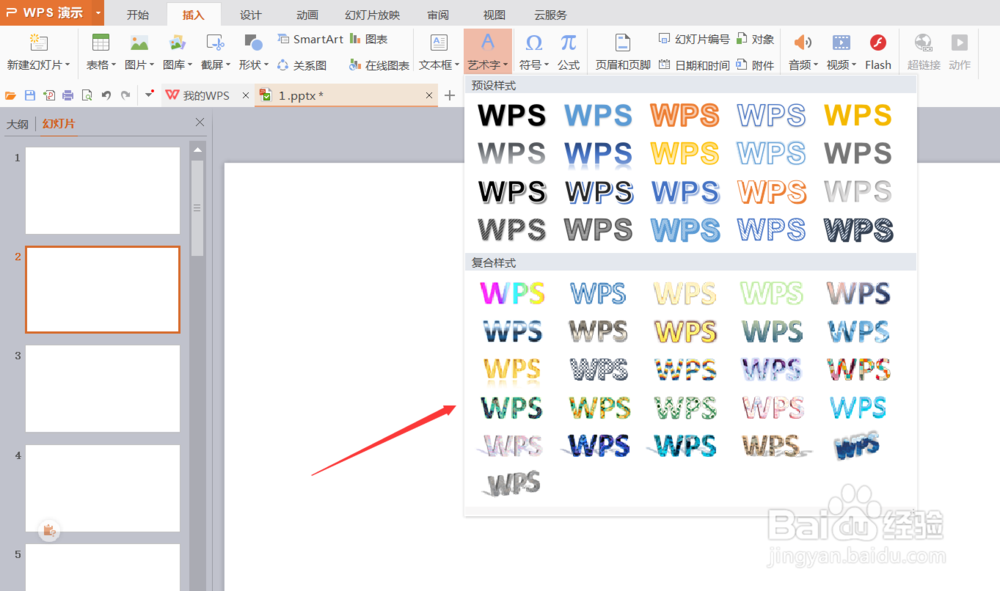Pick the solid yellow preset WPS WordArt
Viewport: 1000px width, 591px height.
pyautogui.click(x=858, y=115)
